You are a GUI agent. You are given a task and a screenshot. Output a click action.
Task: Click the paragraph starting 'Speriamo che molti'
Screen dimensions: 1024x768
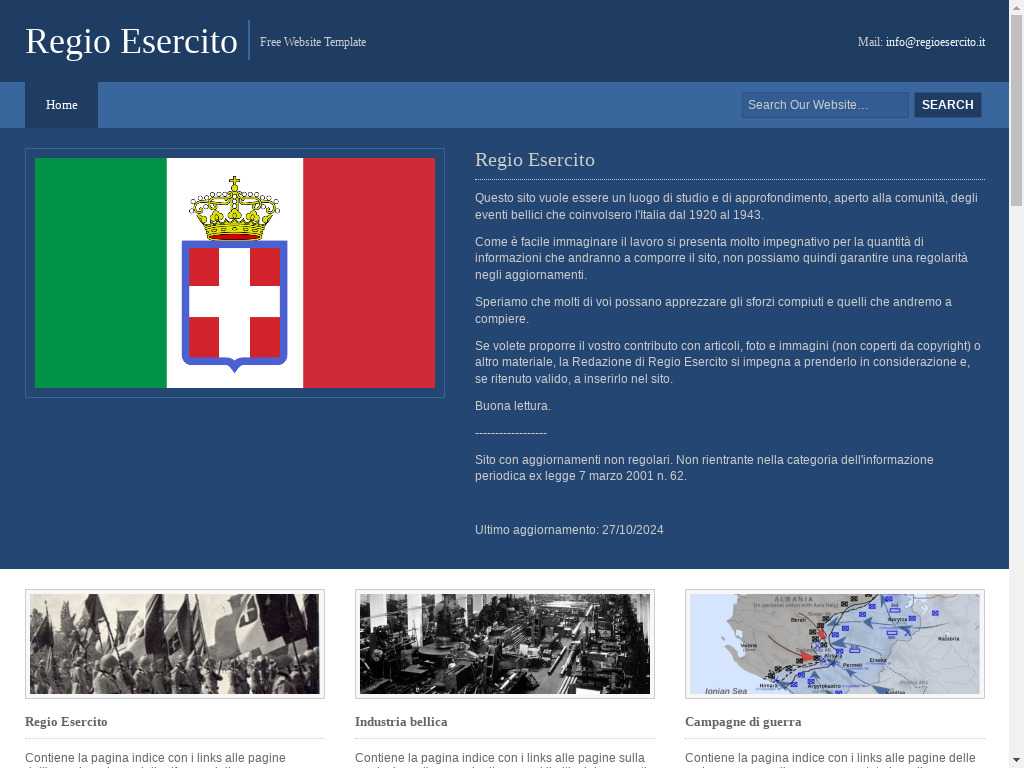(x=713, y=310)
